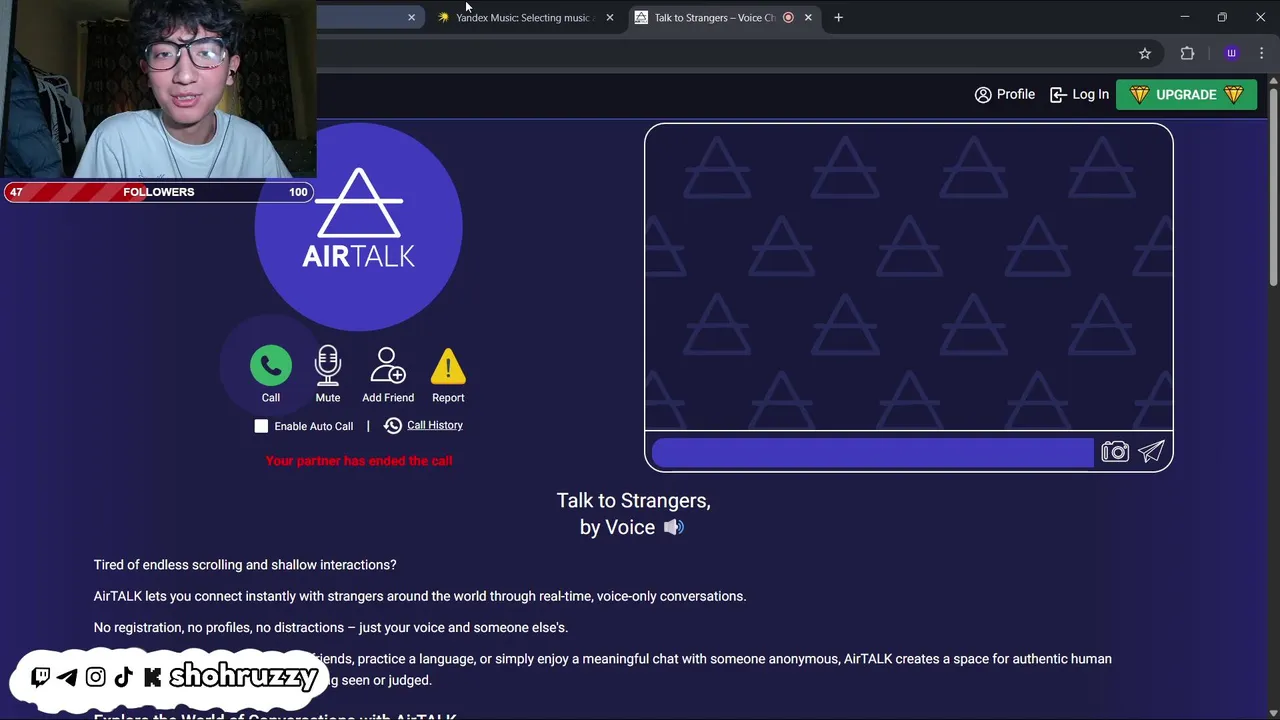Enable the Auto Call checkbox
Screen dimensions: 1280x720
(261, 426)
